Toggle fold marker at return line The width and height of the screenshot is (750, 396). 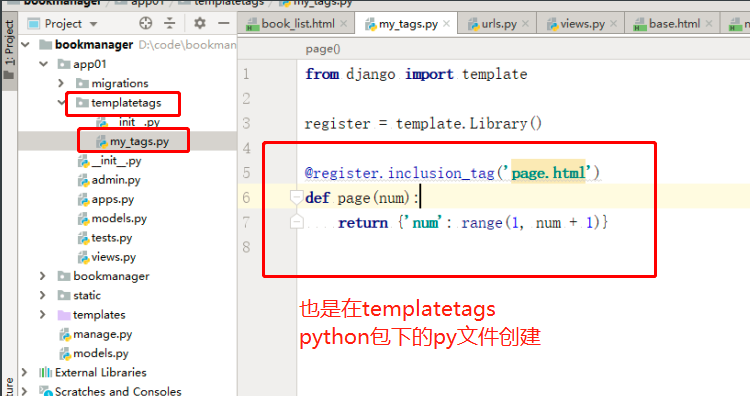(297, 222)
